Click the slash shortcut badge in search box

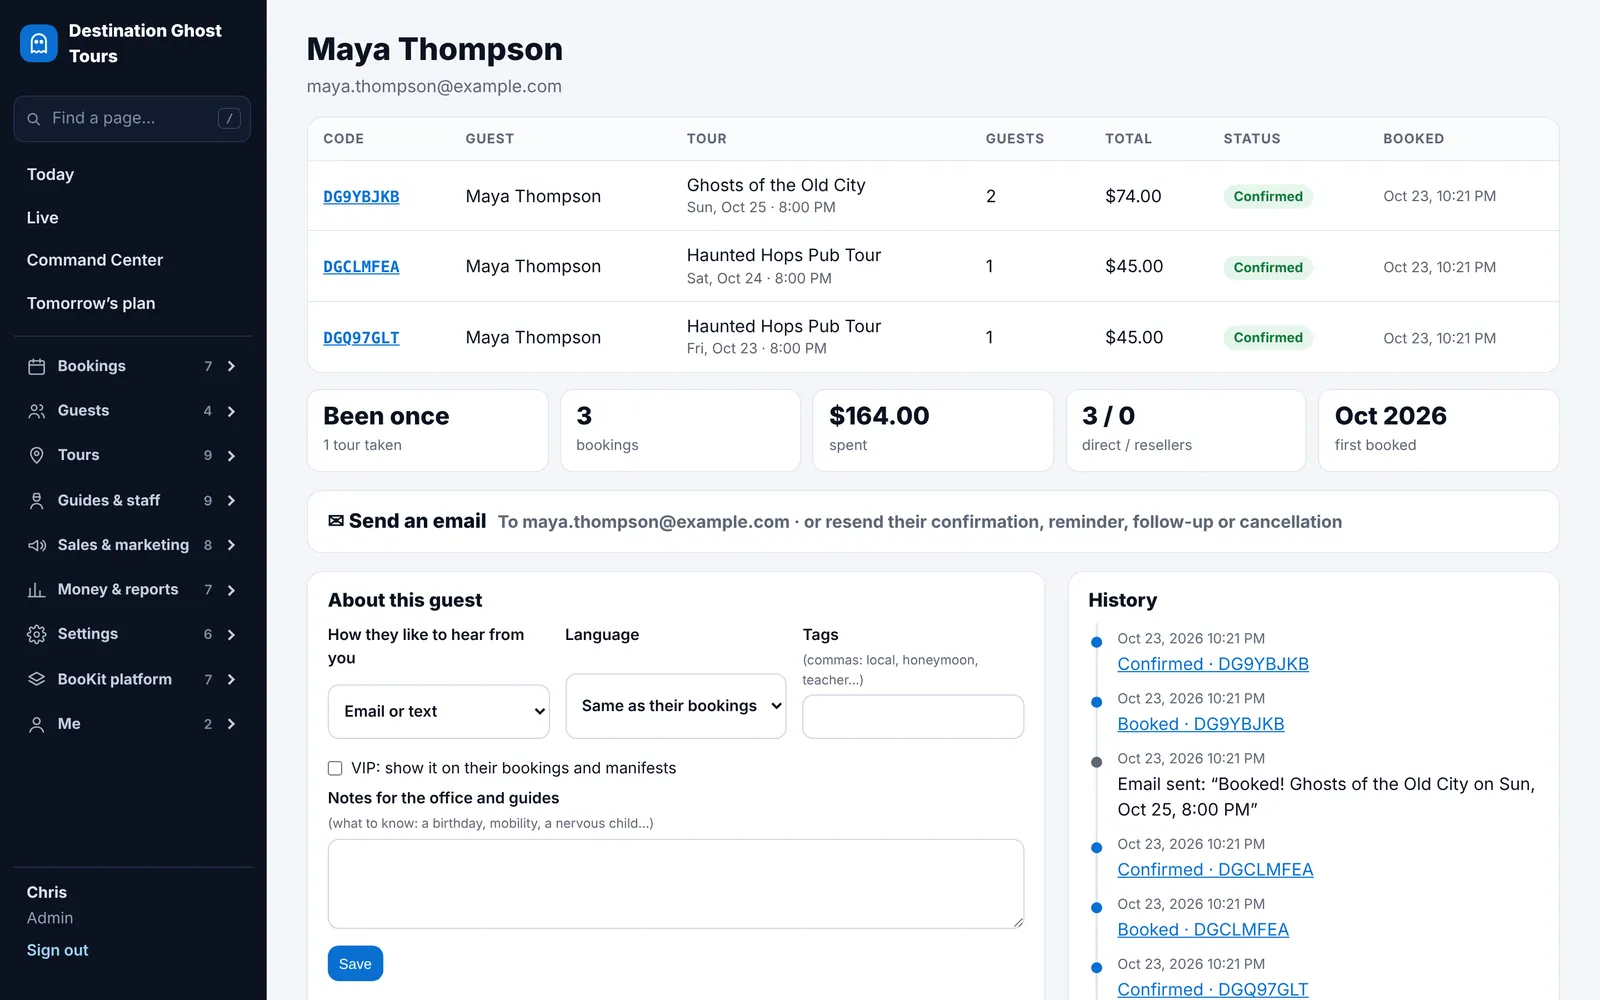tap(229, 118)
